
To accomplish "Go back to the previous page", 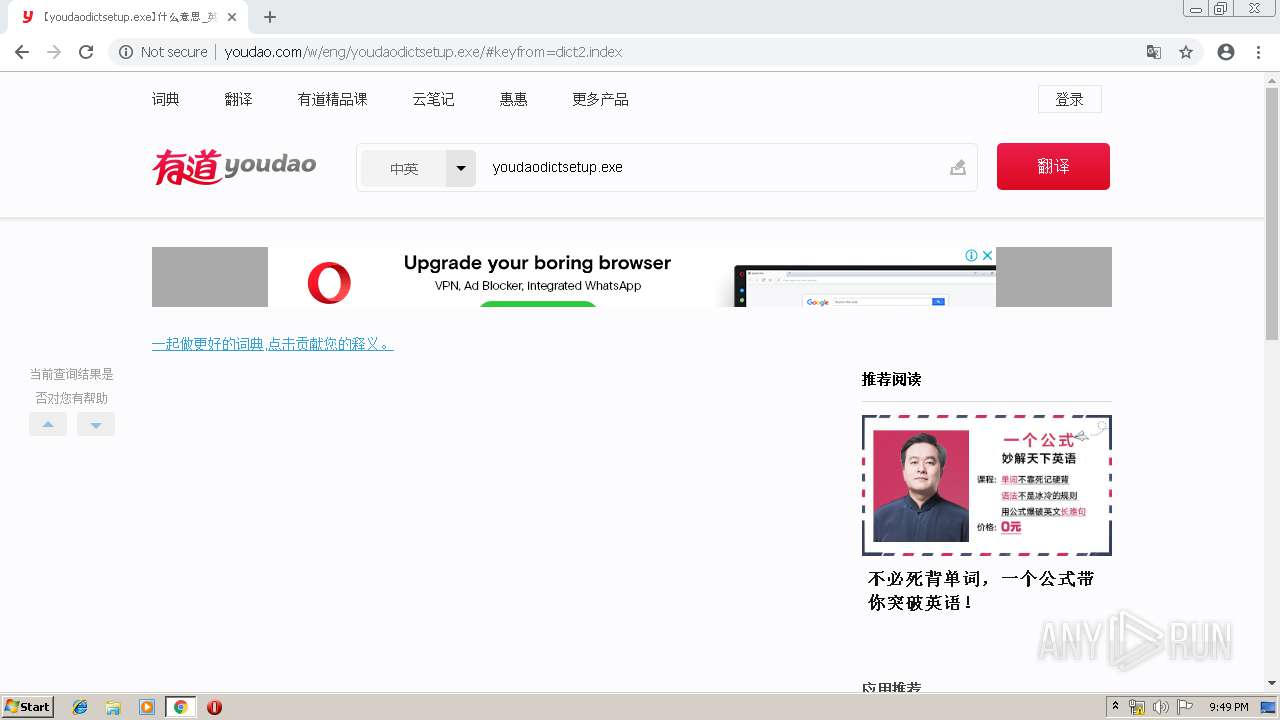I will [22, 52].
